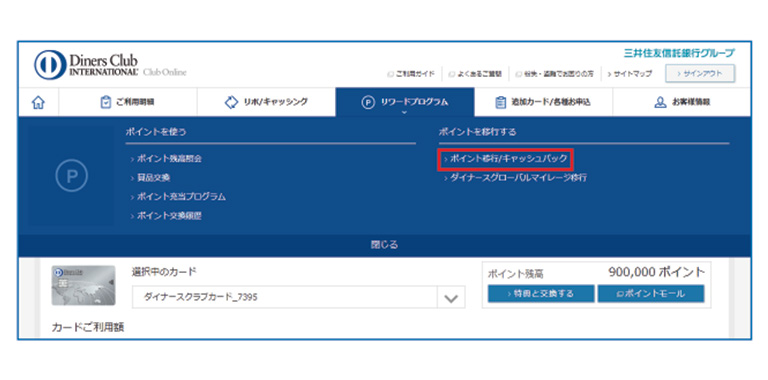Open the 紛失・盗難でお困りの方 link
This screenshot has height=380, width=768.
click(x=555, y=74)
